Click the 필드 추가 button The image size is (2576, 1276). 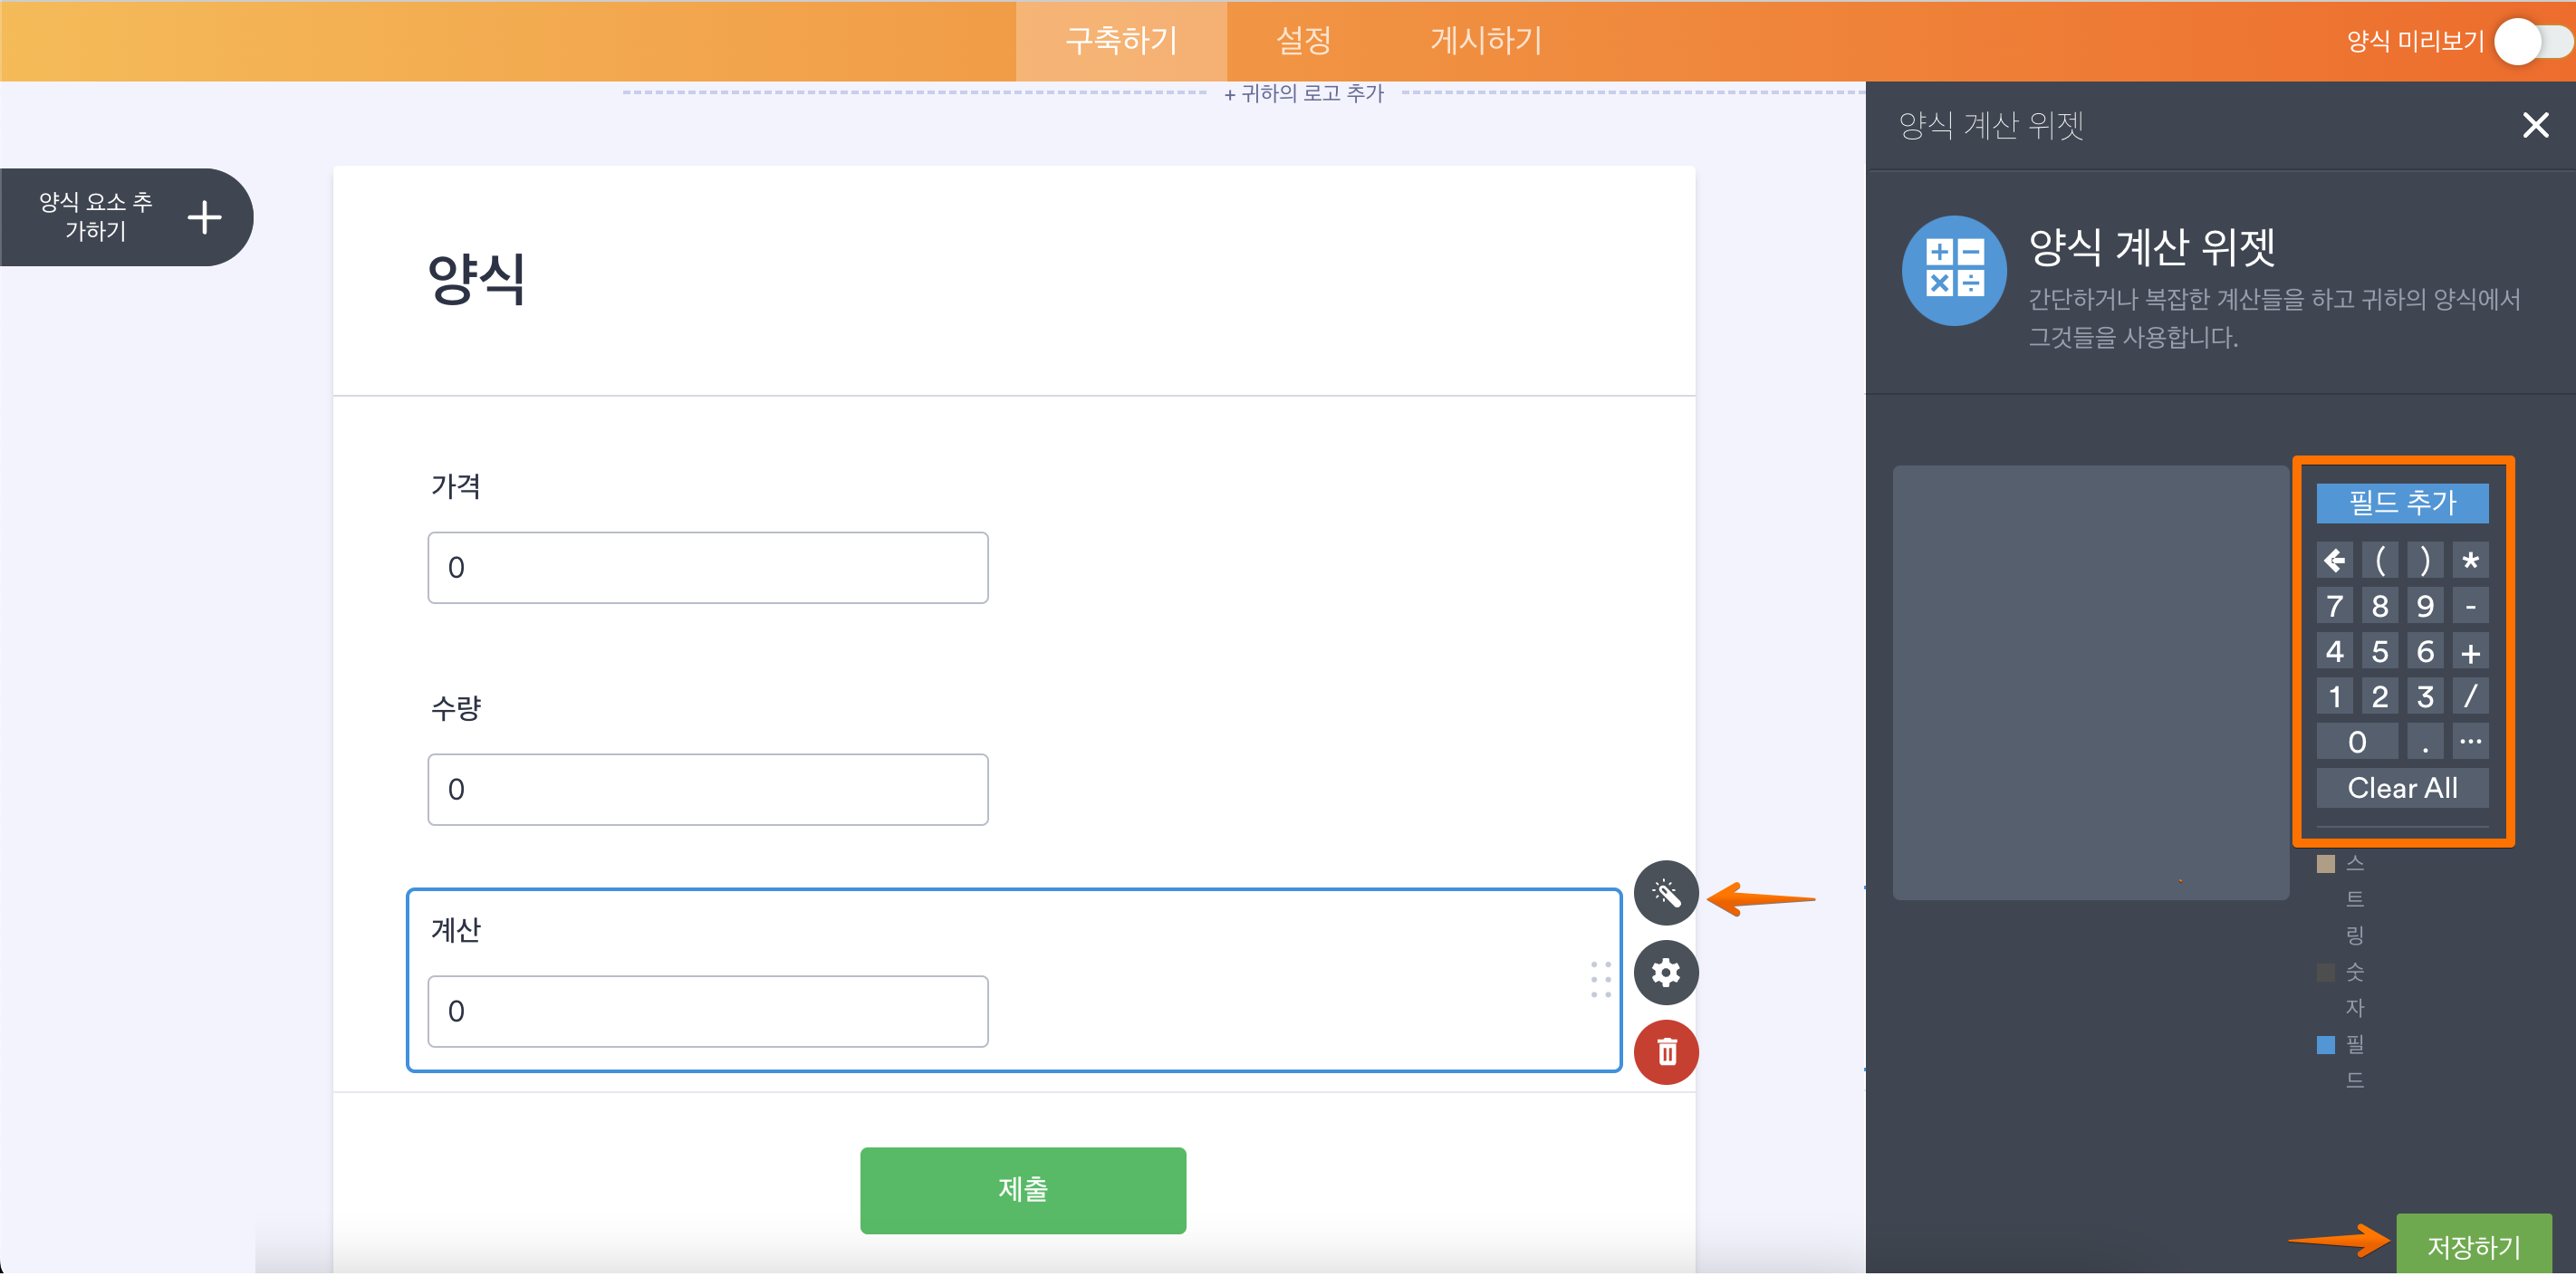[x=2401, y=502]
